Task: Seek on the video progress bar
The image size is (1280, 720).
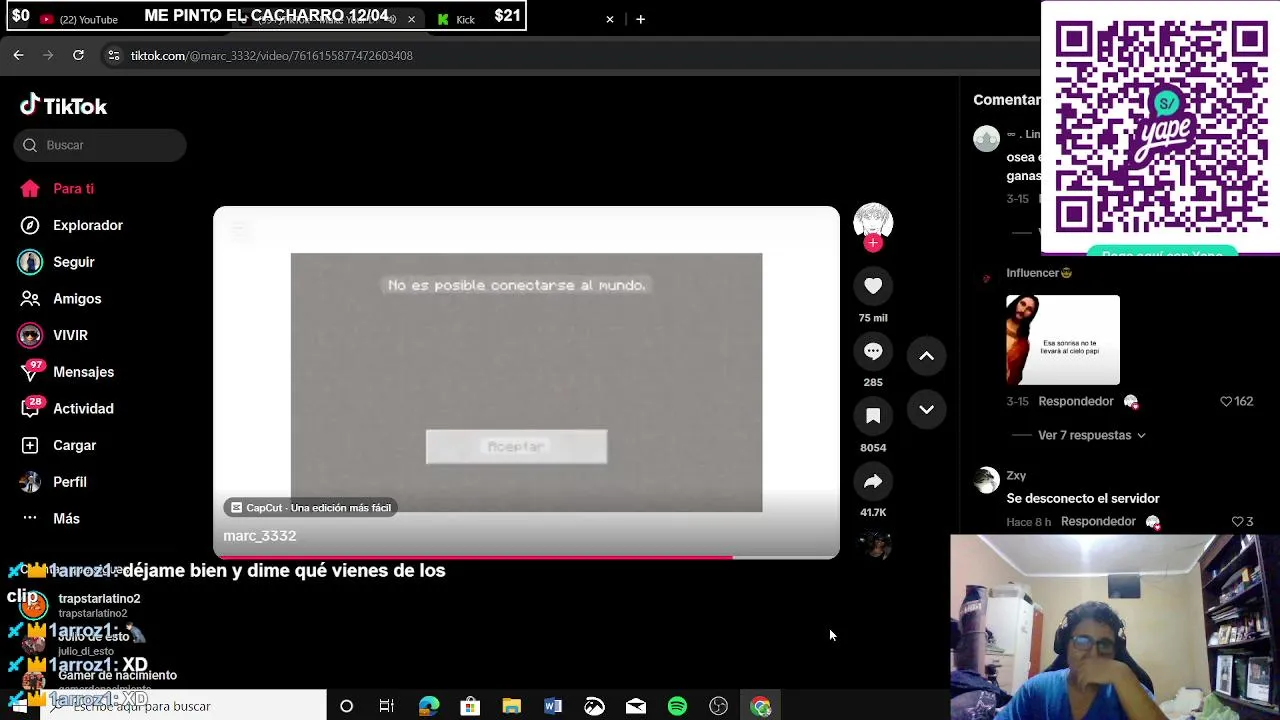Action: [526, 557]
